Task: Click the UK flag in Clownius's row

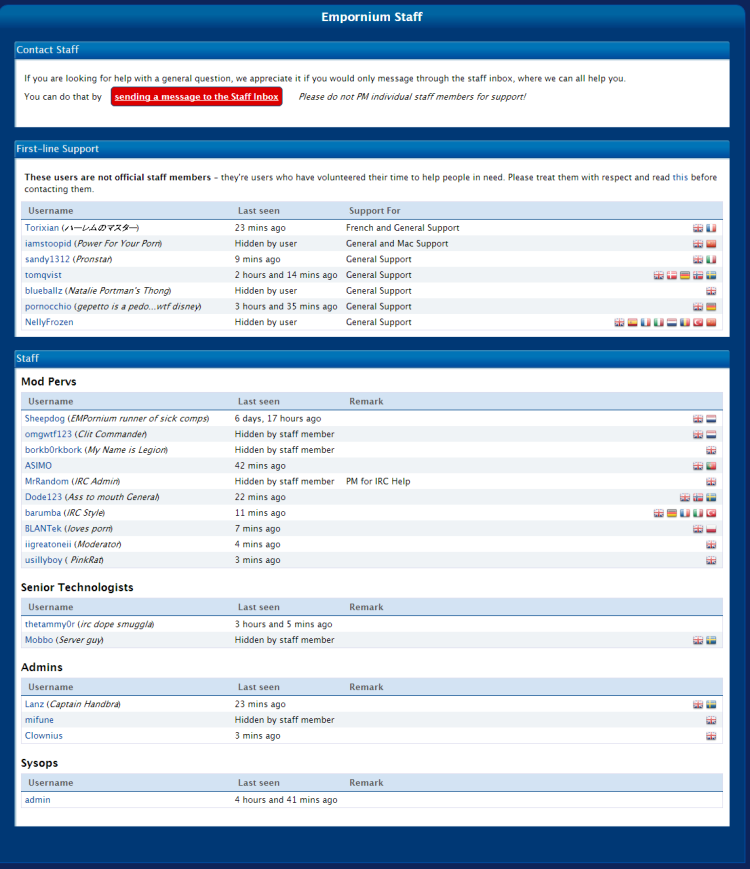Action: (711, 736)
